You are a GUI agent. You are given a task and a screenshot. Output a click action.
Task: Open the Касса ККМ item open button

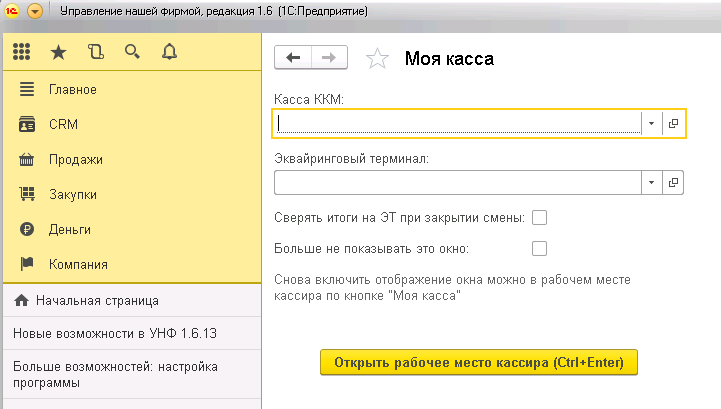point(673,123)
